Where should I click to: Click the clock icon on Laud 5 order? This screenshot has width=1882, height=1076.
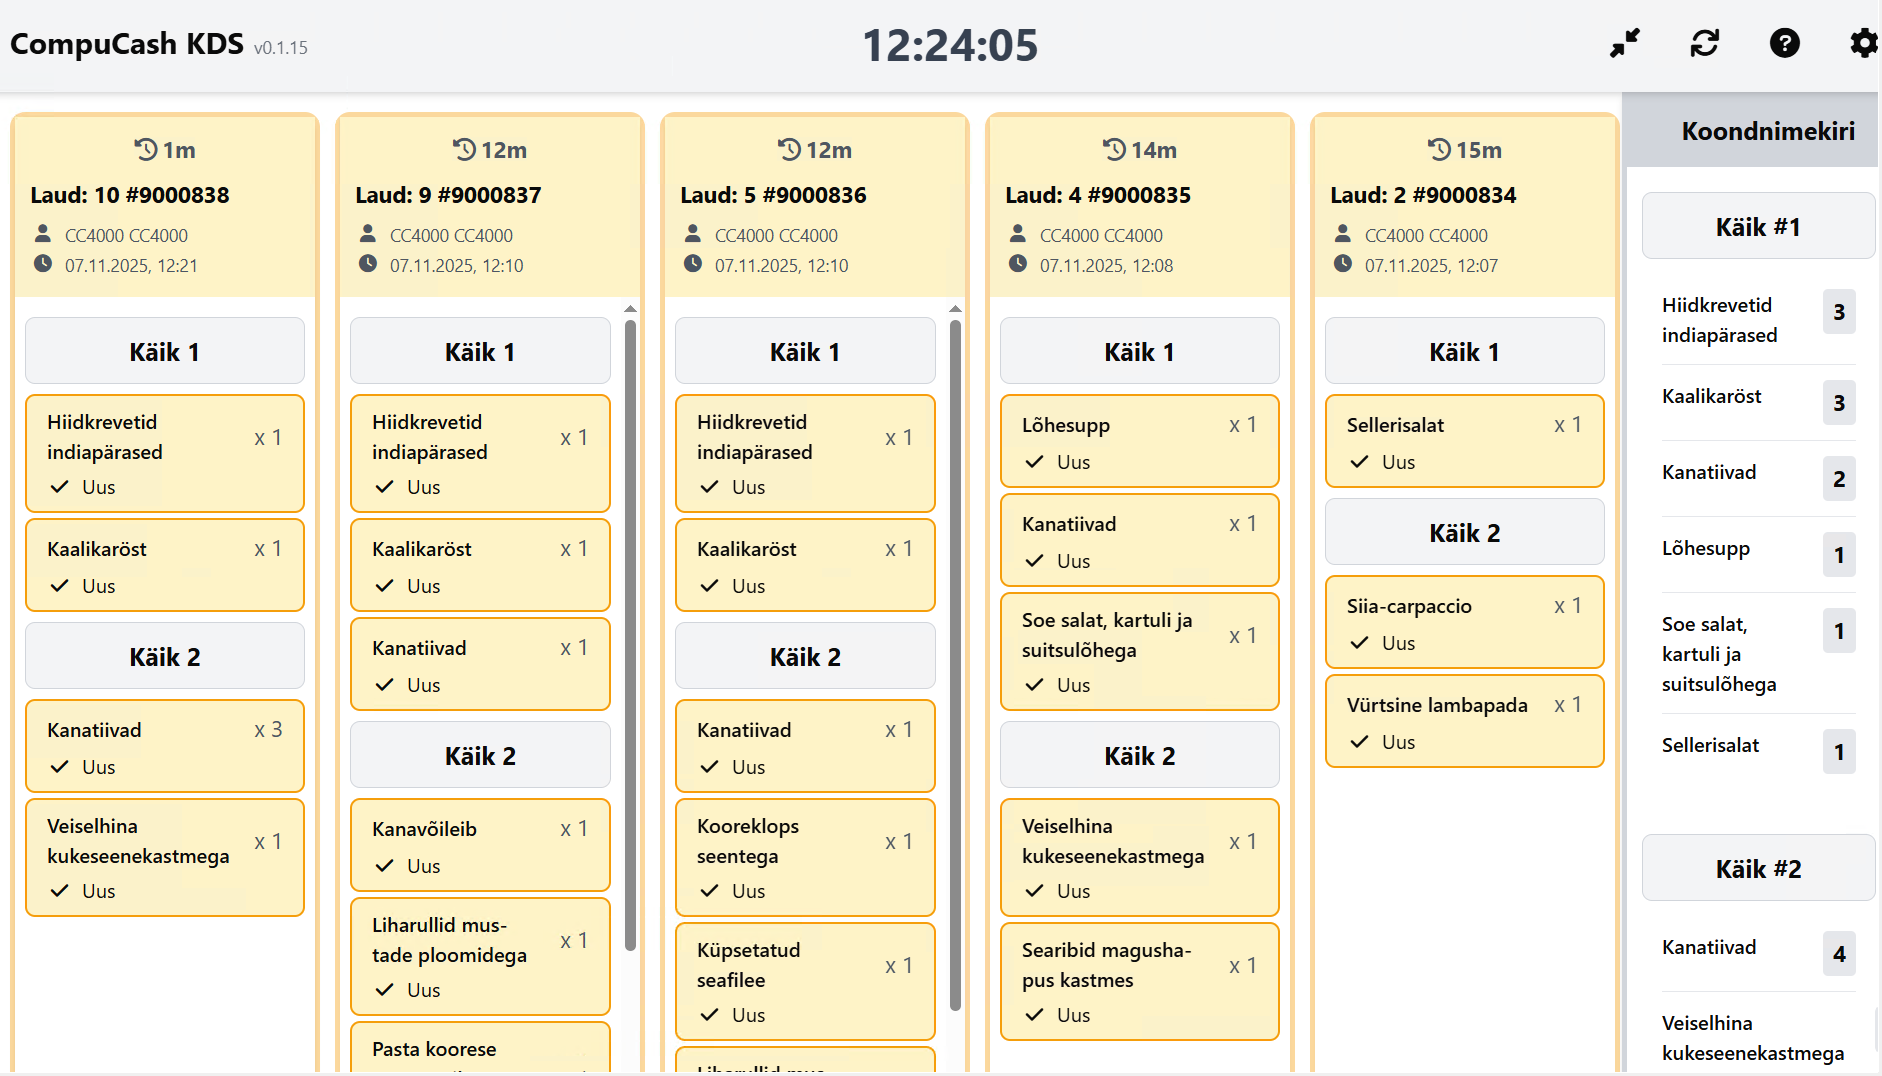coord(693,264)
